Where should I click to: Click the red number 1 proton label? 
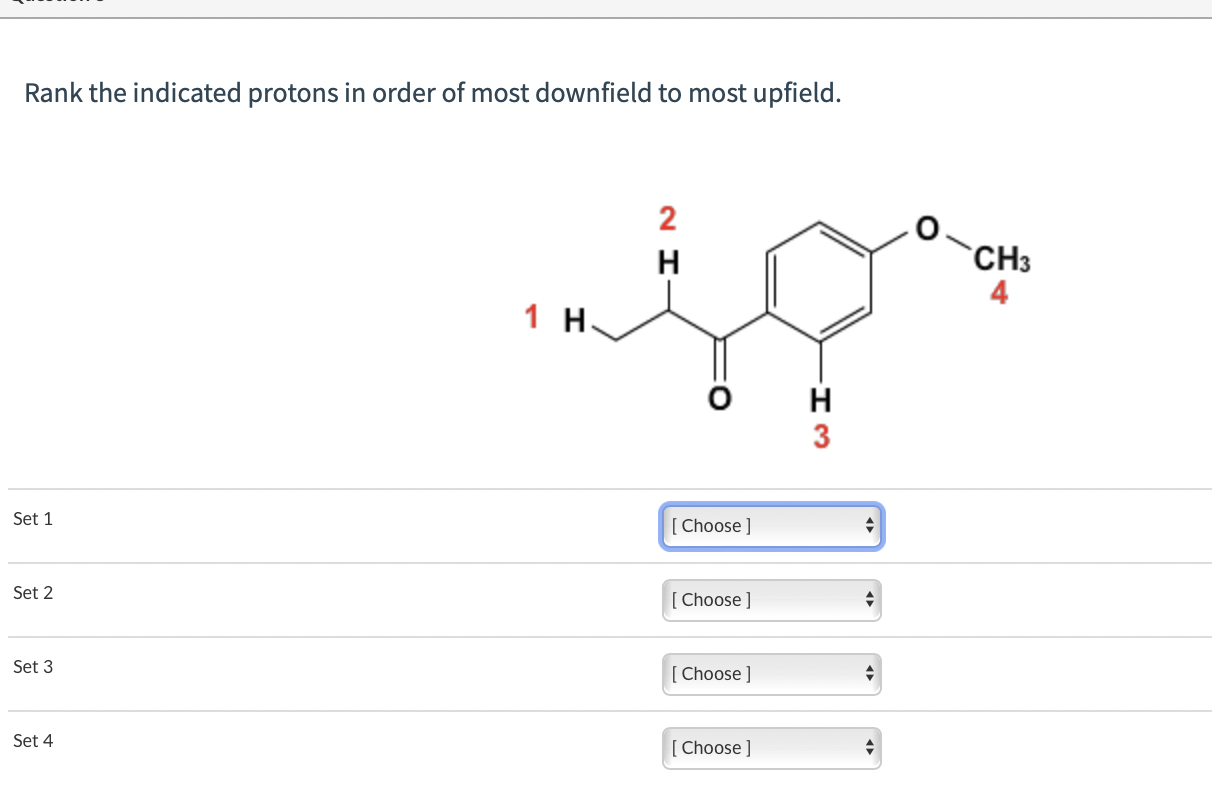pos(531,318)
